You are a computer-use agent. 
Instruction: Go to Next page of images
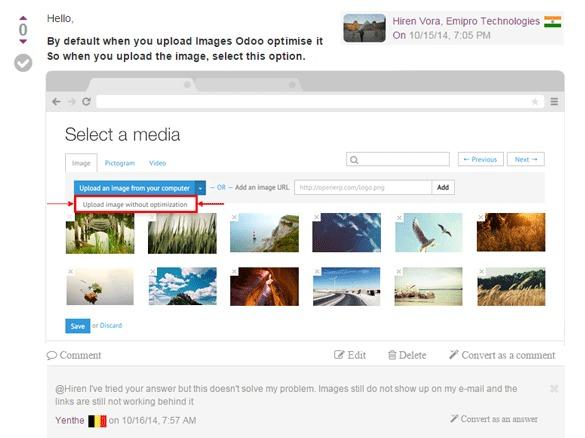(x=526, y=159)
